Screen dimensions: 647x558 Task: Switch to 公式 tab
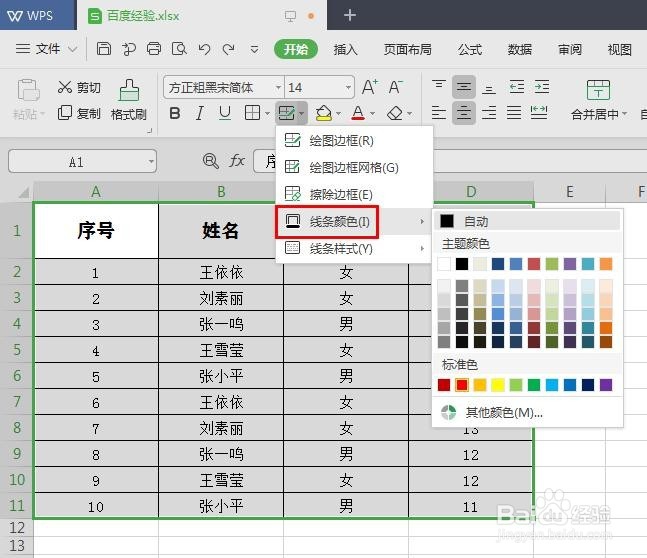click(470, 50)
